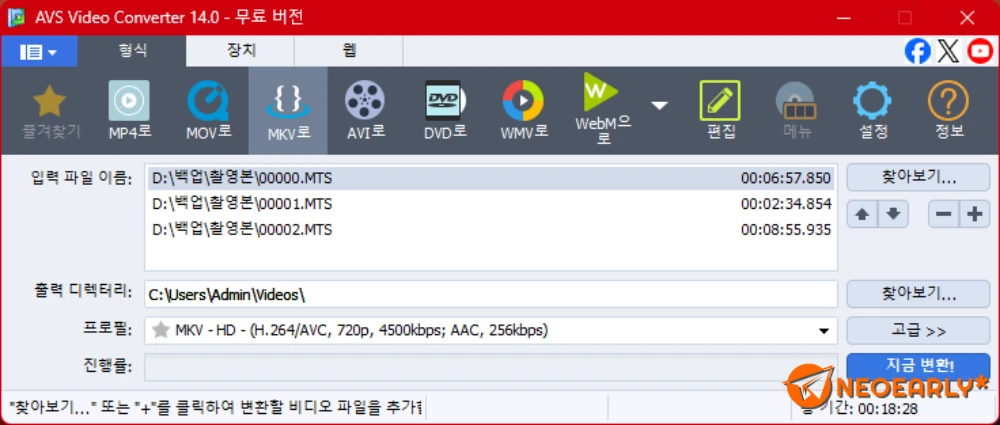
Task: Select file 00000.MTS in the list
Action: pyautogui.click(x=490, y=178)
